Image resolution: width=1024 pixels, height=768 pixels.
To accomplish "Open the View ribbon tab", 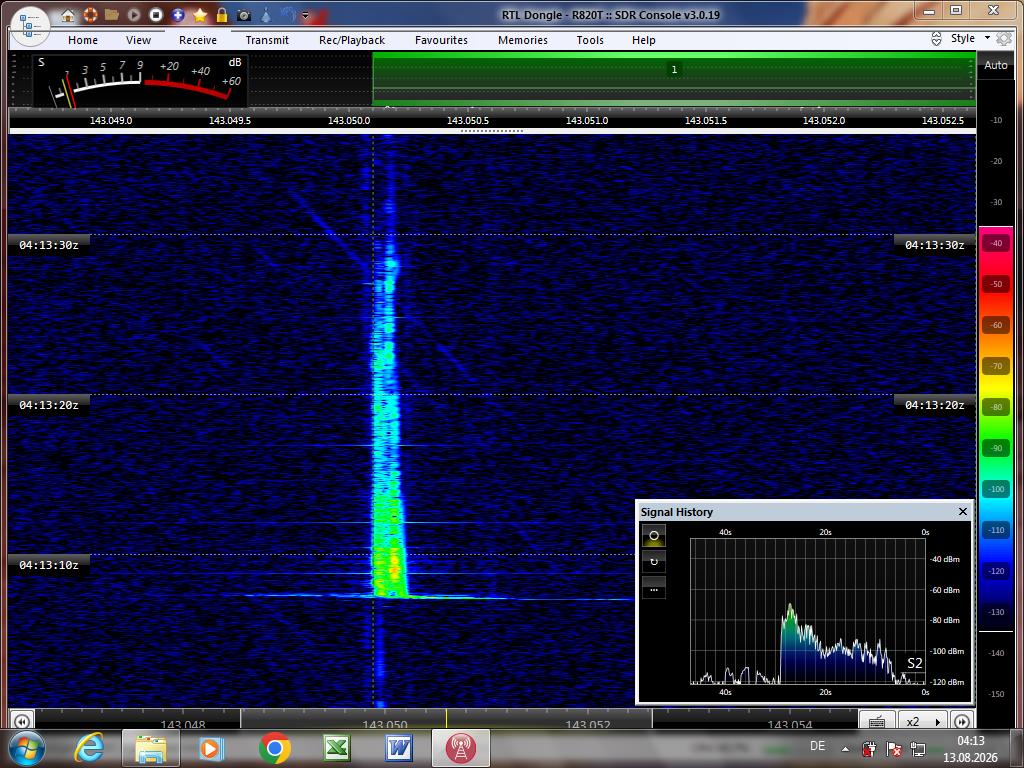I will click(x=138, y=40).
